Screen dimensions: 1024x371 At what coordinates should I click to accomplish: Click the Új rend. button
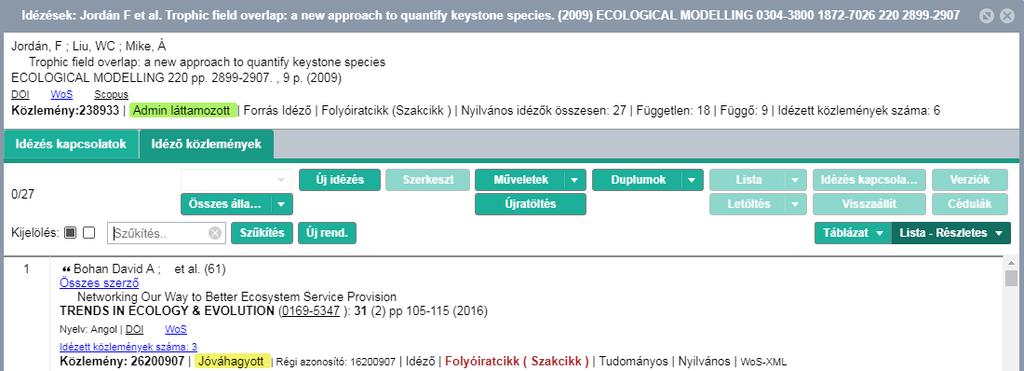327,233
